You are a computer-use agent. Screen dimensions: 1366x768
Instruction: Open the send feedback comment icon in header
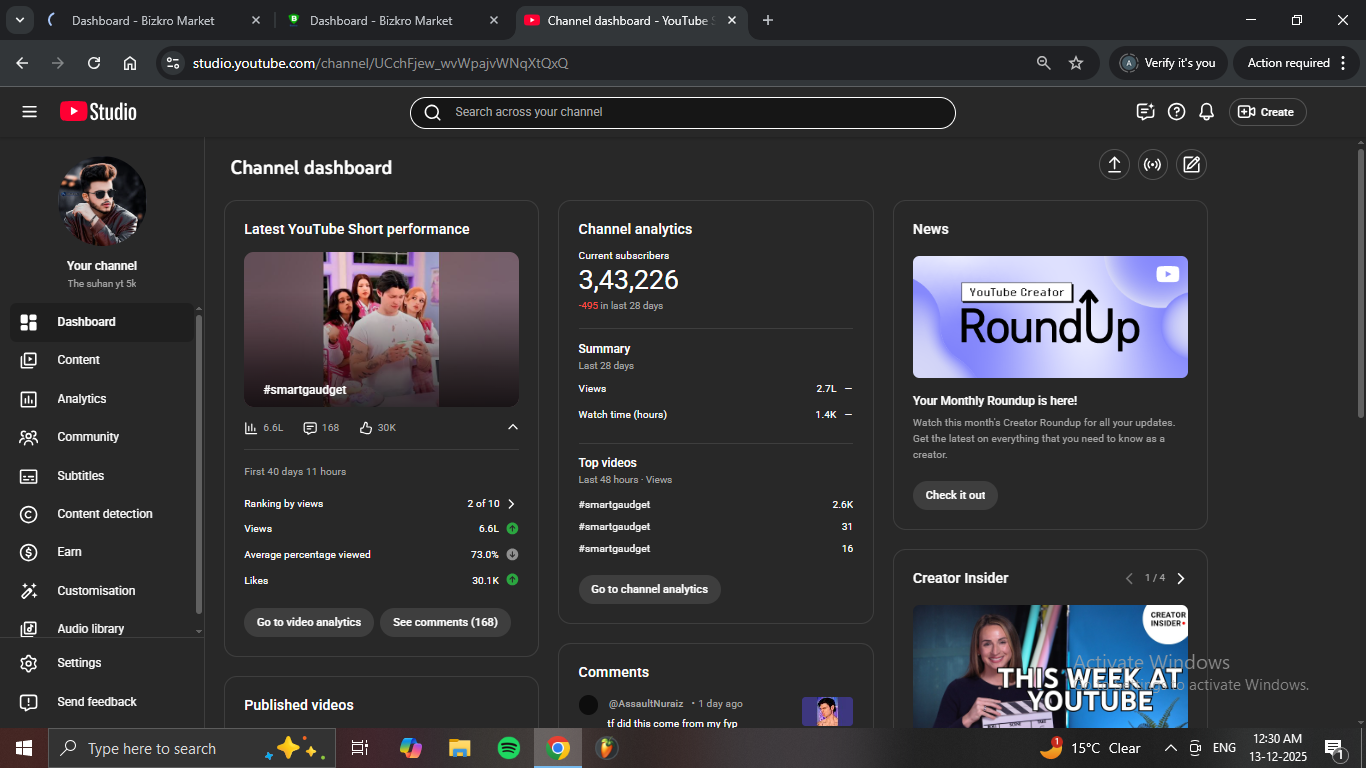tap(1146, 112)
